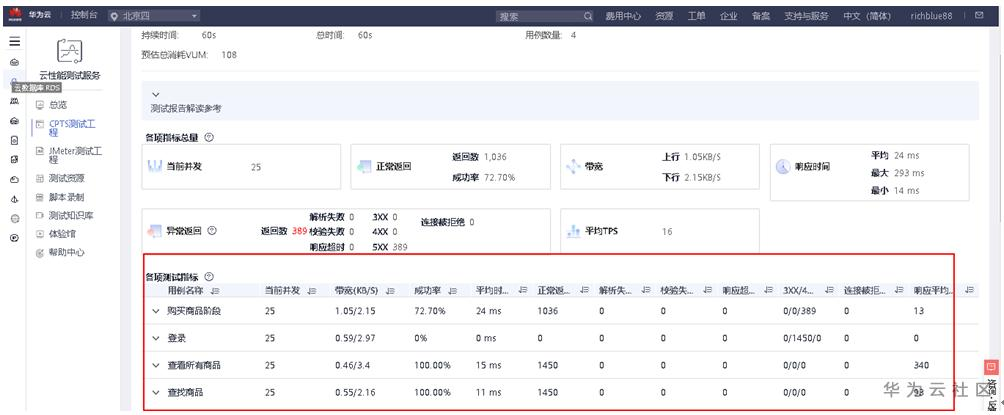Sort by the 解析失 column sort icon
This screenshot has height=415, width=1004.
[x=646, y=291]
